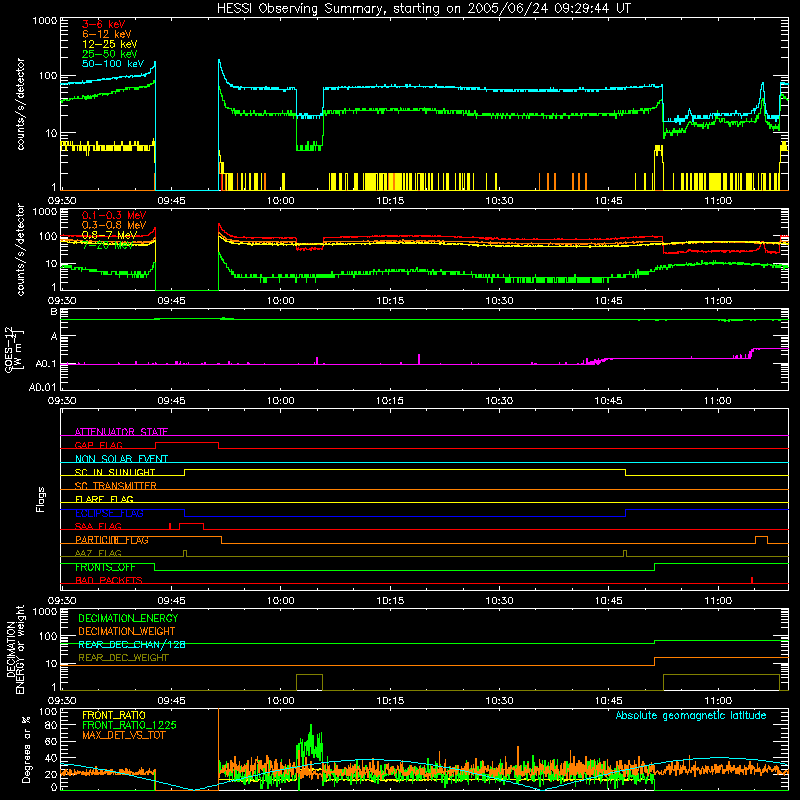Click the 0.1-0.3 MeV legend label
This screenshot has width=800, height=800.
(114, 215)
